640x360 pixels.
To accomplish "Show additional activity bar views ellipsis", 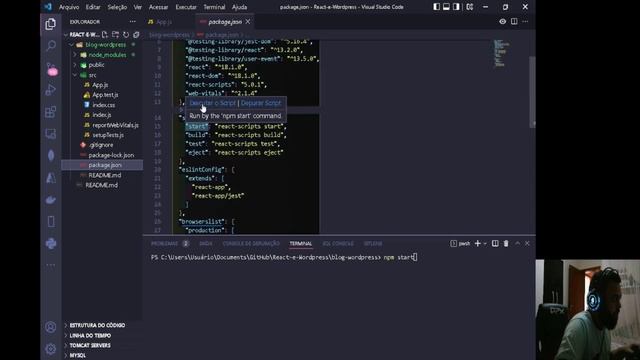I will [x=51, y=265].
